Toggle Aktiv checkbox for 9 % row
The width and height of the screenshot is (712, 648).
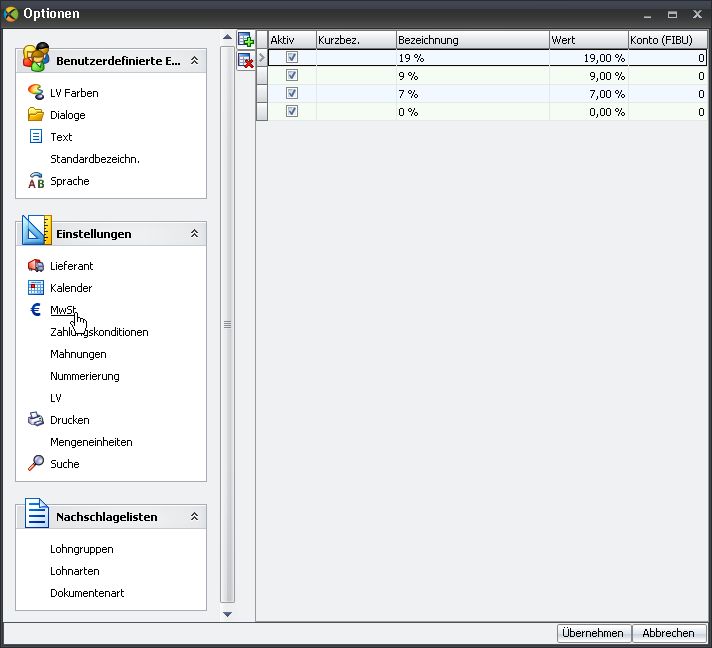[x=292, y=76]
